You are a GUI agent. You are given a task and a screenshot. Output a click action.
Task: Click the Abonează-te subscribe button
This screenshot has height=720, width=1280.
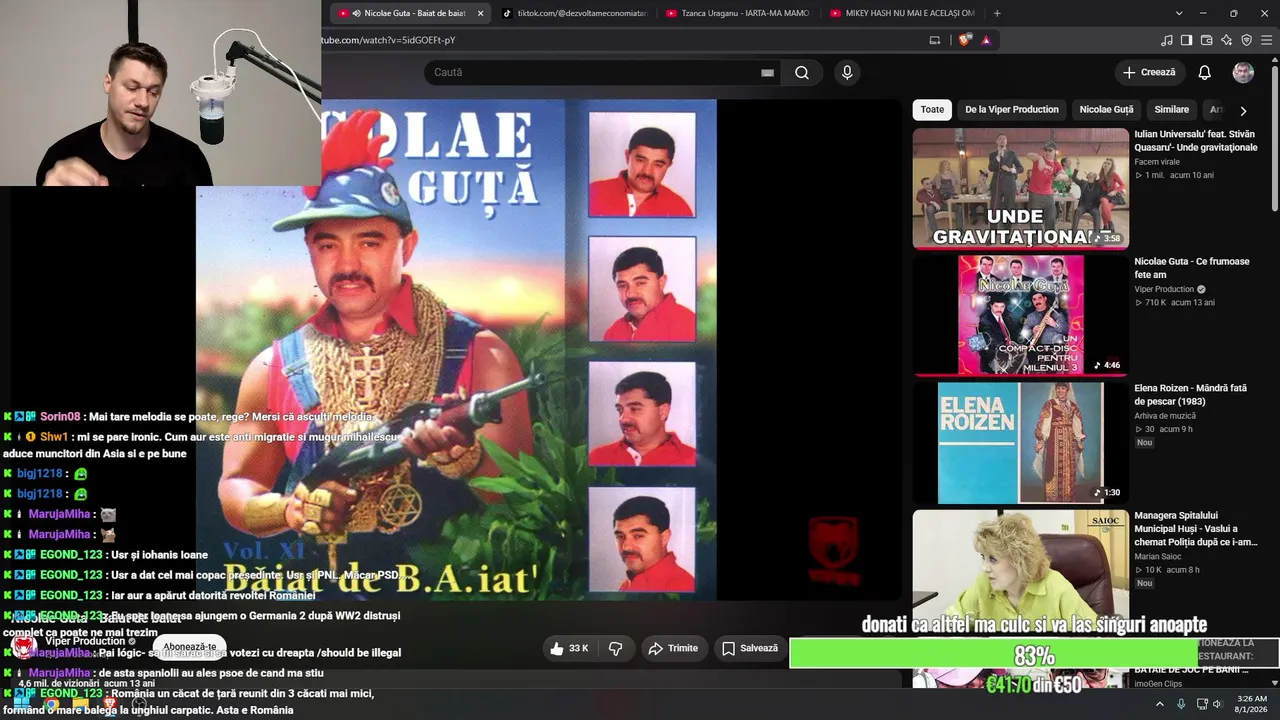coord(190,647)
